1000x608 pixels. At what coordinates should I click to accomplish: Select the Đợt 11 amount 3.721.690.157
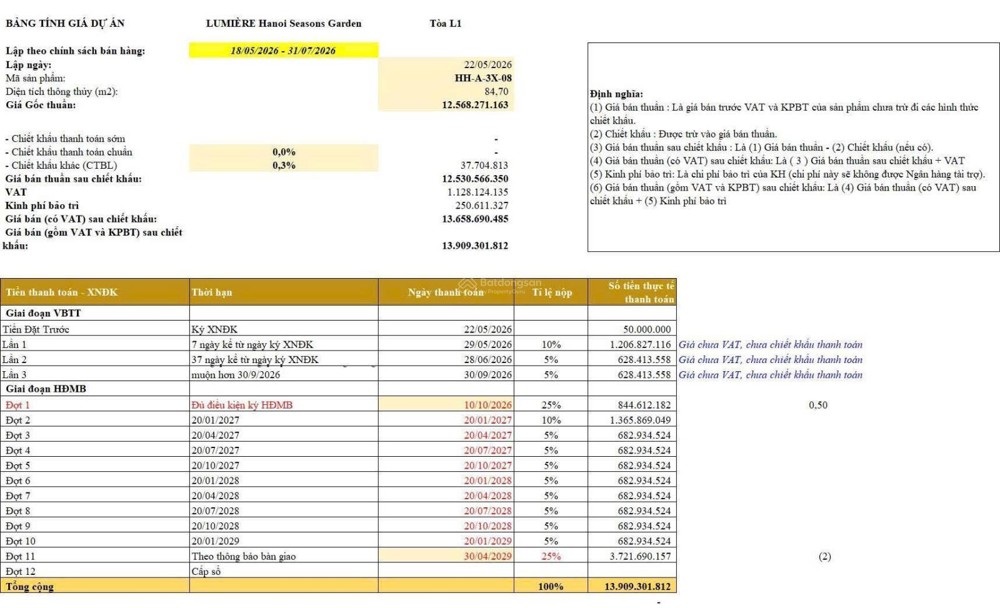(640, 556)
